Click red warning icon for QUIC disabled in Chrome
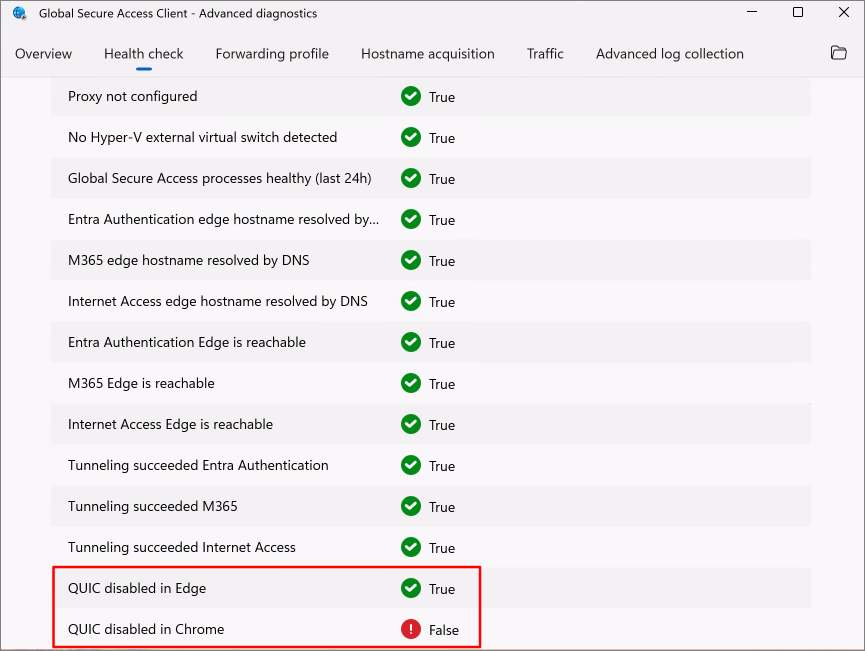 pos(410,629)
